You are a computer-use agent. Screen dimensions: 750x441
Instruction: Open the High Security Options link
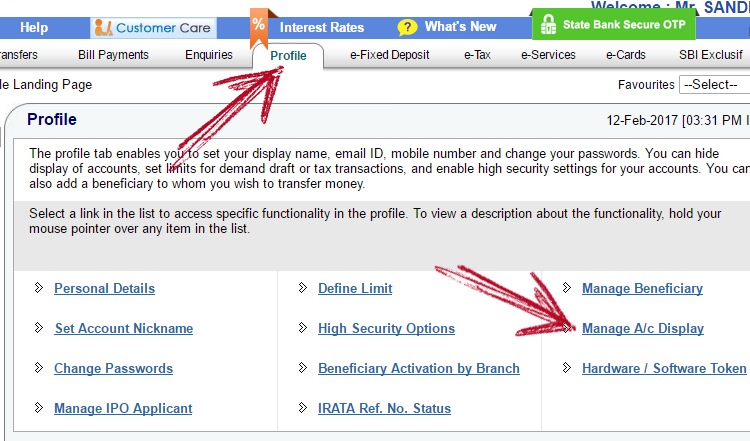pos(386,328)
